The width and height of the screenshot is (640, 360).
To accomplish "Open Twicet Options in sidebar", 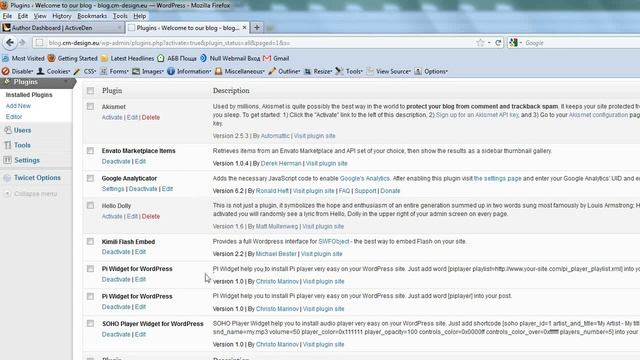I will [x=37, y=178].
